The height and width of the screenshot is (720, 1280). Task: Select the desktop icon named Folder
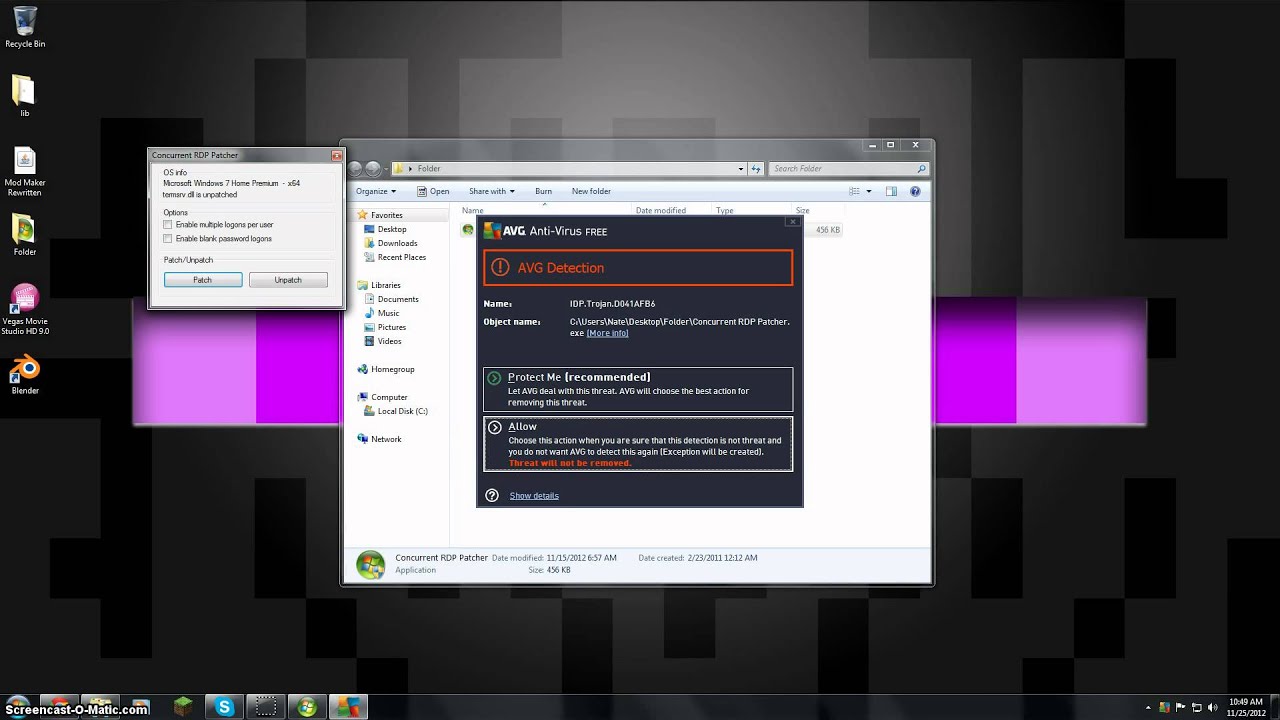[24, 235]
